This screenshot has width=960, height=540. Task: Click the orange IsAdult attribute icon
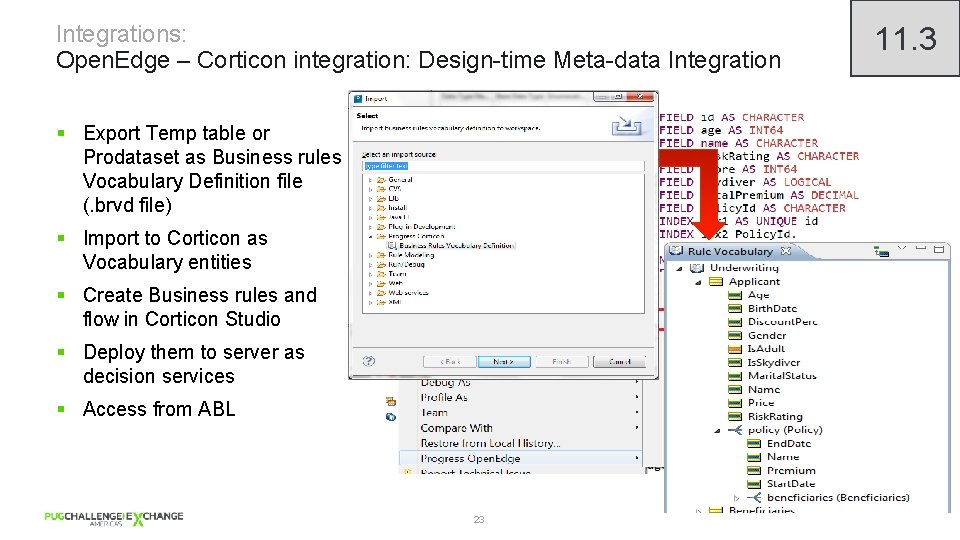735,349
